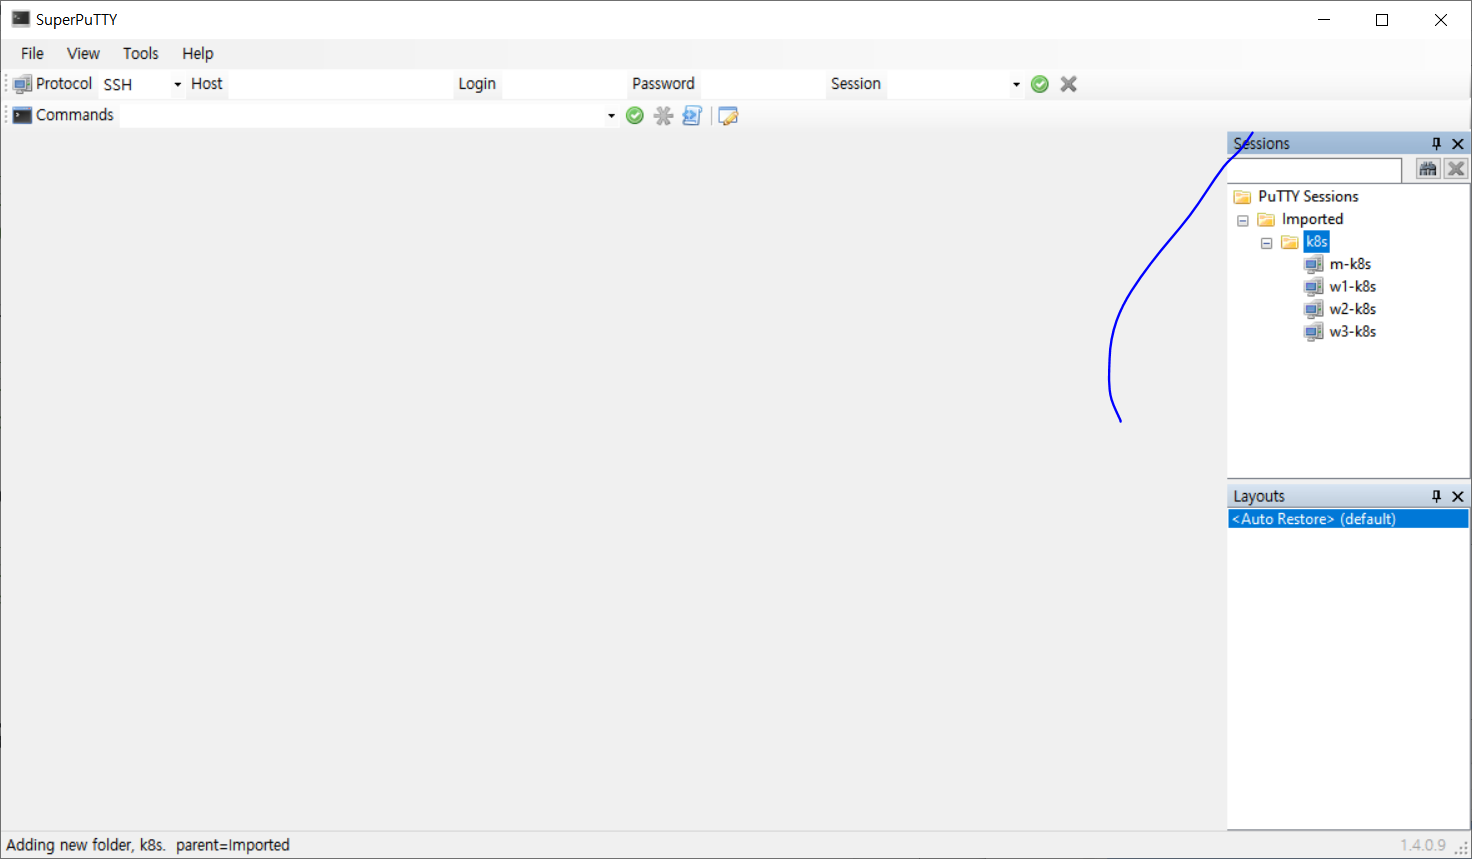Click the k8s folder icon
Image resolution: width=1472 pixels, height=859 pixels.
click(1290, 242)
